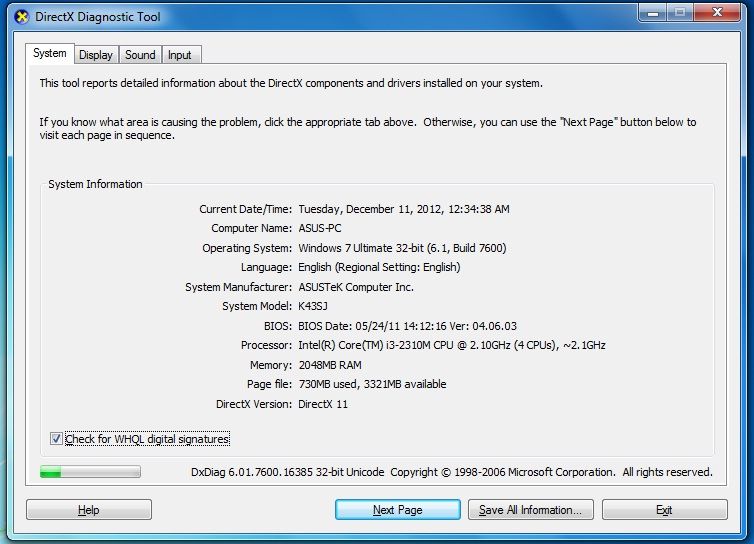Click the Current Date/Time value
Screen dimensions: 754x544
404,209
